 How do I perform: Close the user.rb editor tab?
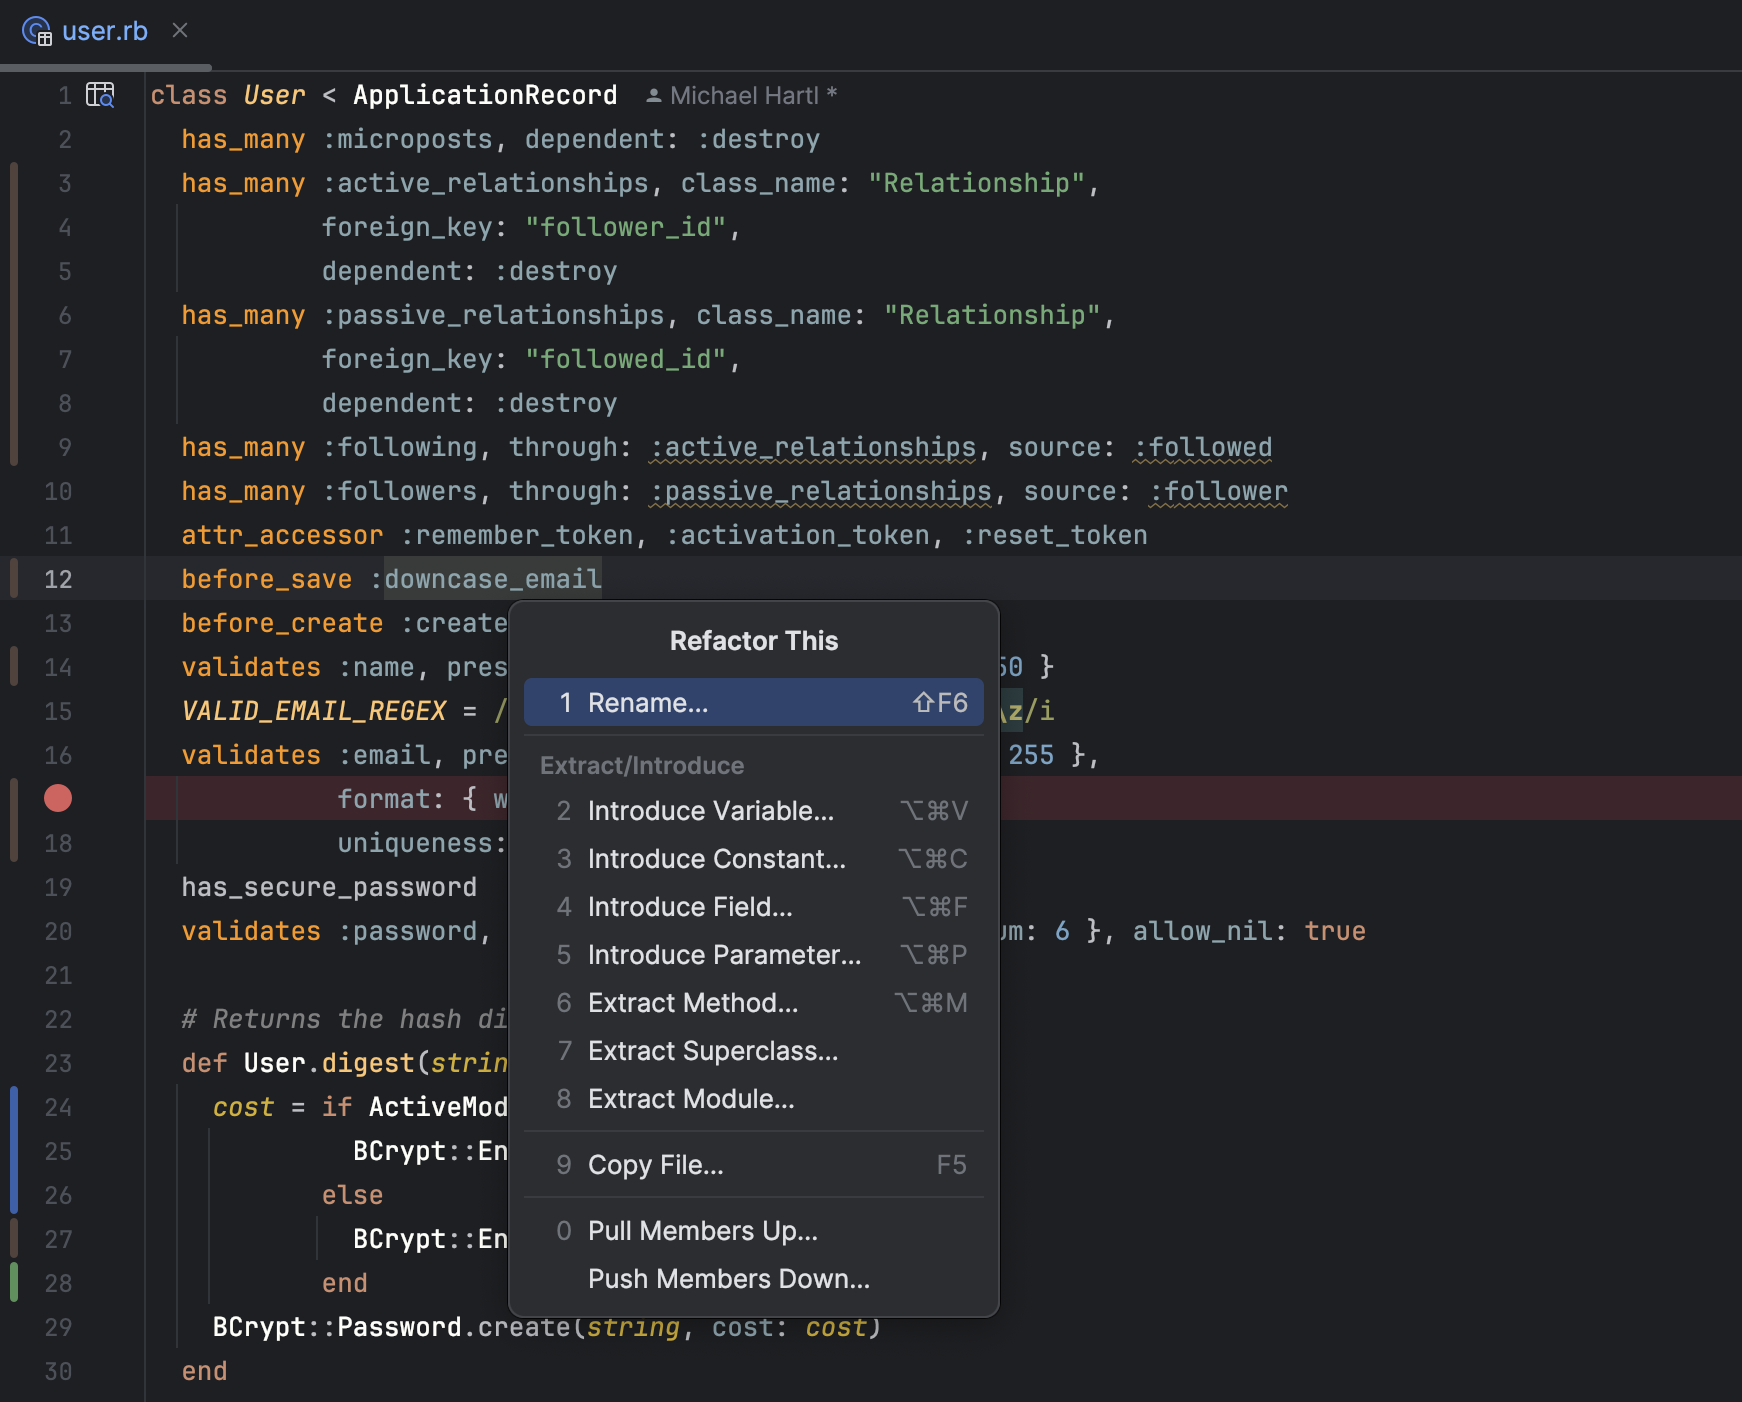179,30
